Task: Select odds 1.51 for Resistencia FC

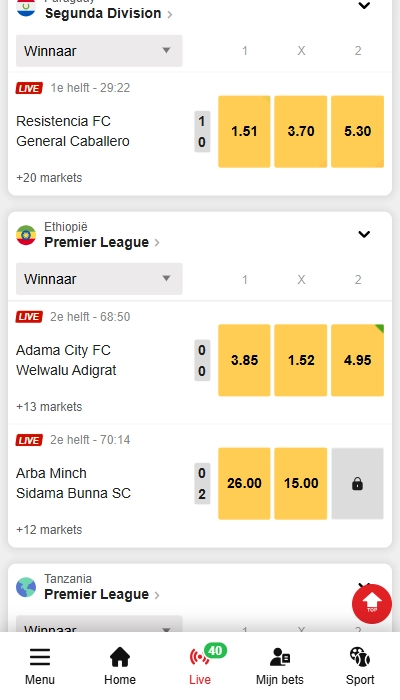Action: pos(244,132)
